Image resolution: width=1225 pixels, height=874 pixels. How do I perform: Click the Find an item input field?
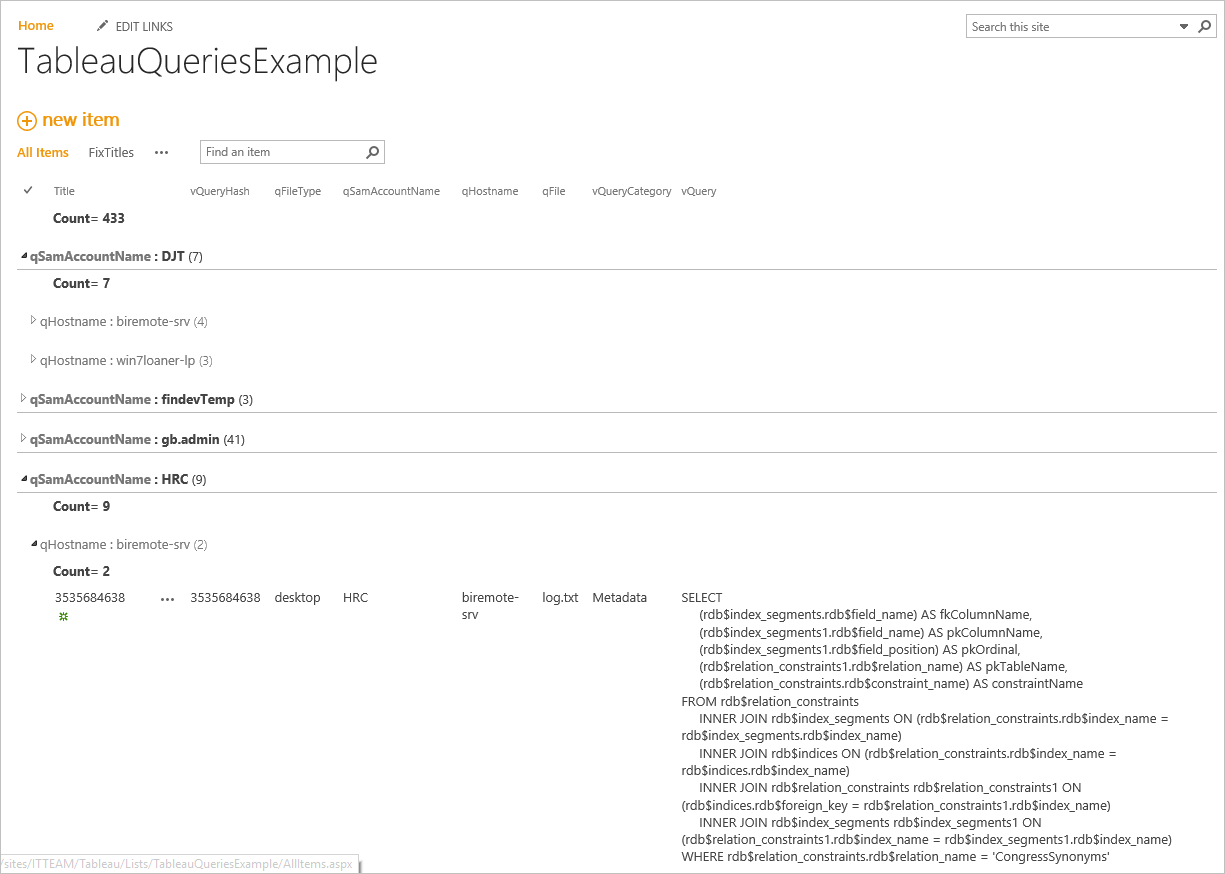[x=282, y=152]
